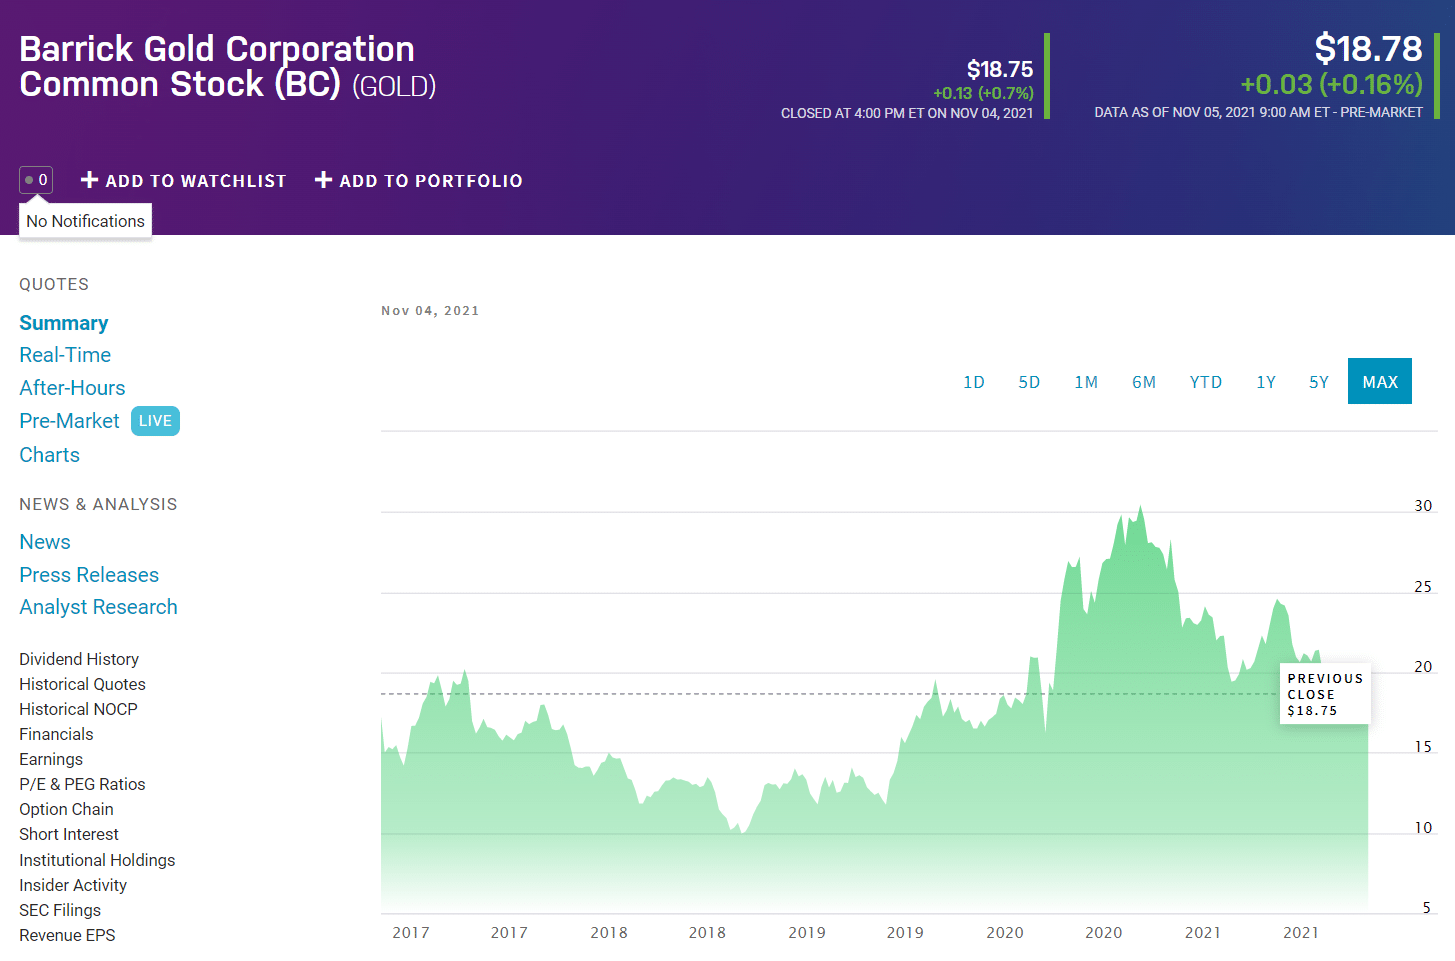Click the Previous Close $18.75 label
This screenshot has height=961, width=1455.
coord(1325,694)
